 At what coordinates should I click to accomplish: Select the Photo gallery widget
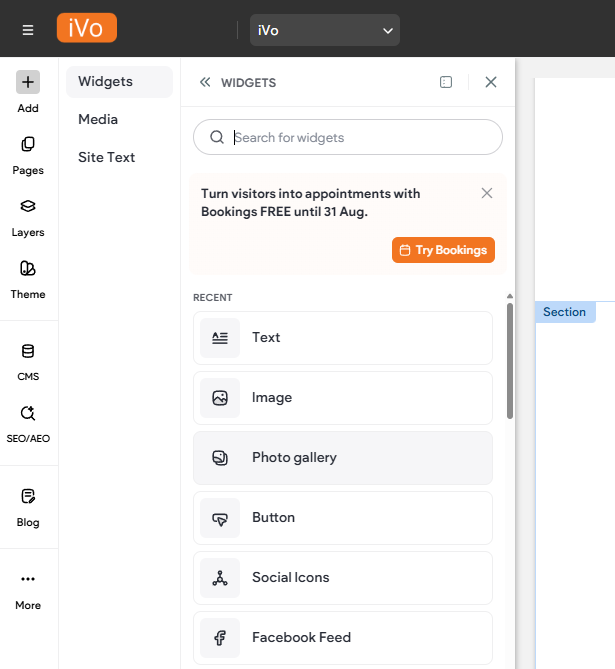pyautogui.click(x=343, y=458)
